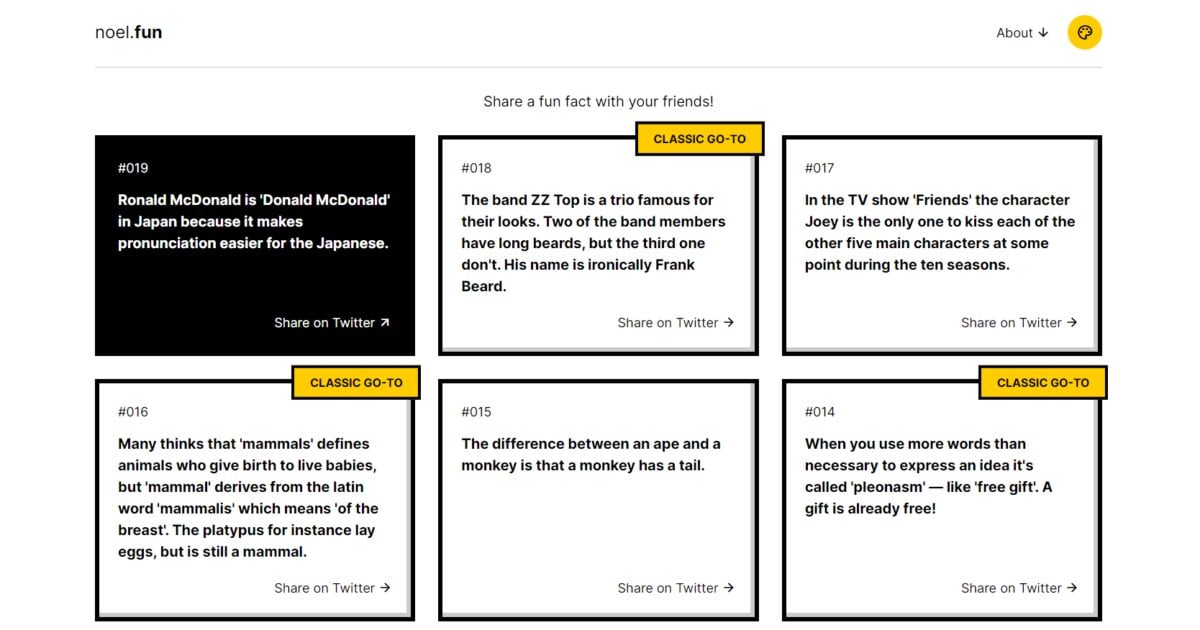Open the About dropdown menu

coord(1022,33)
